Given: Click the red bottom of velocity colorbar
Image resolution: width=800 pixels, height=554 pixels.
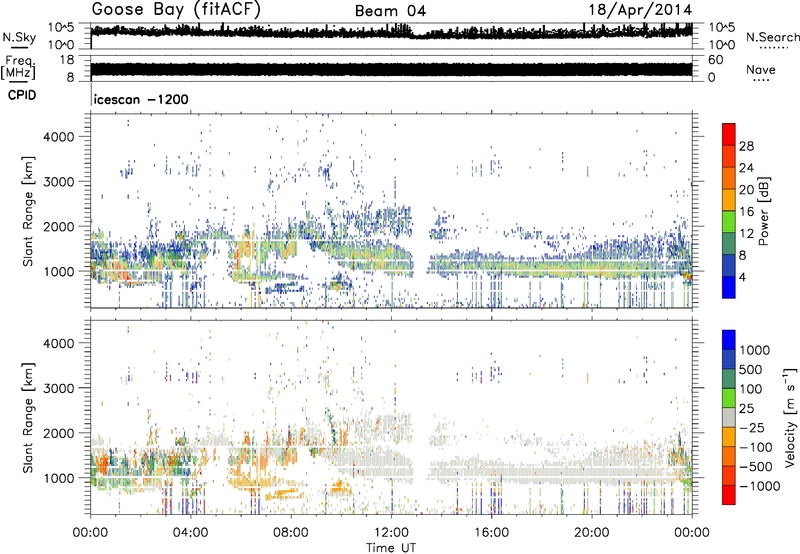Looking at the screenshot, I should (x=729, y=495).
